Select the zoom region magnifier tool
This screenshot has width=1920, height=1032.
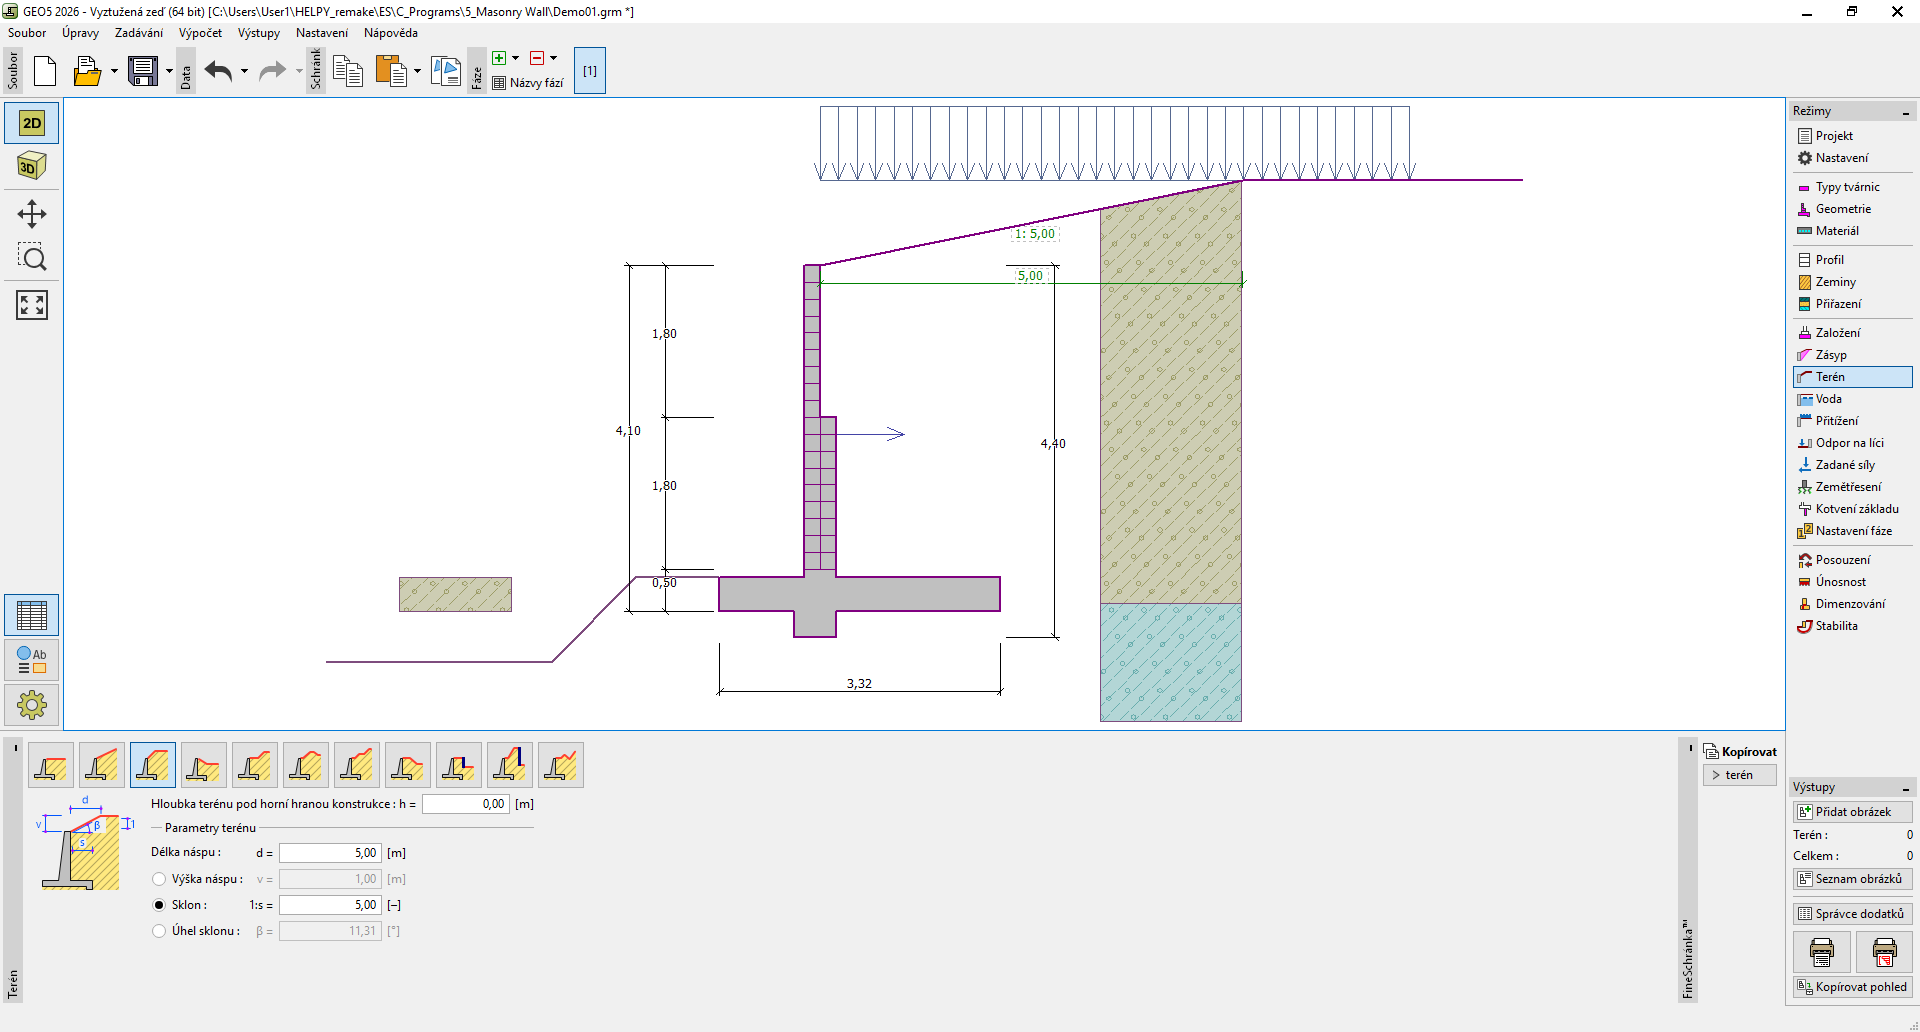coord(32,258)
